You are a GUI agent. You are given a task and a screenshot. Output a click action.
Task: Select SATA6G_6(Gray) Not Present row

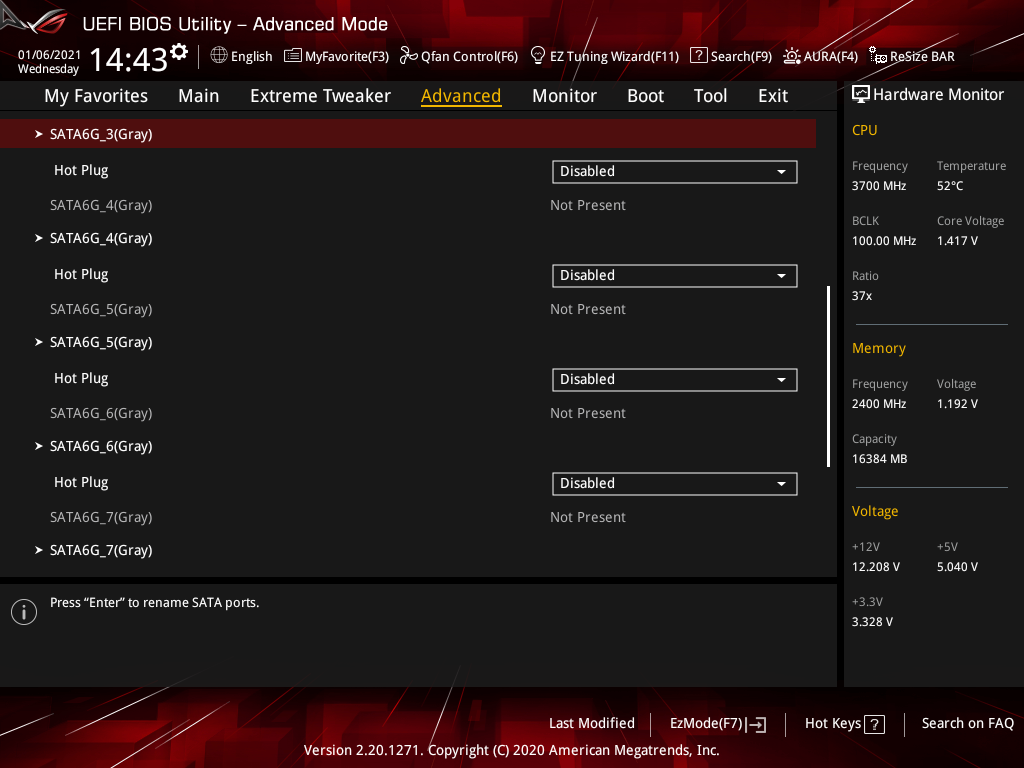tap(408, 413)
